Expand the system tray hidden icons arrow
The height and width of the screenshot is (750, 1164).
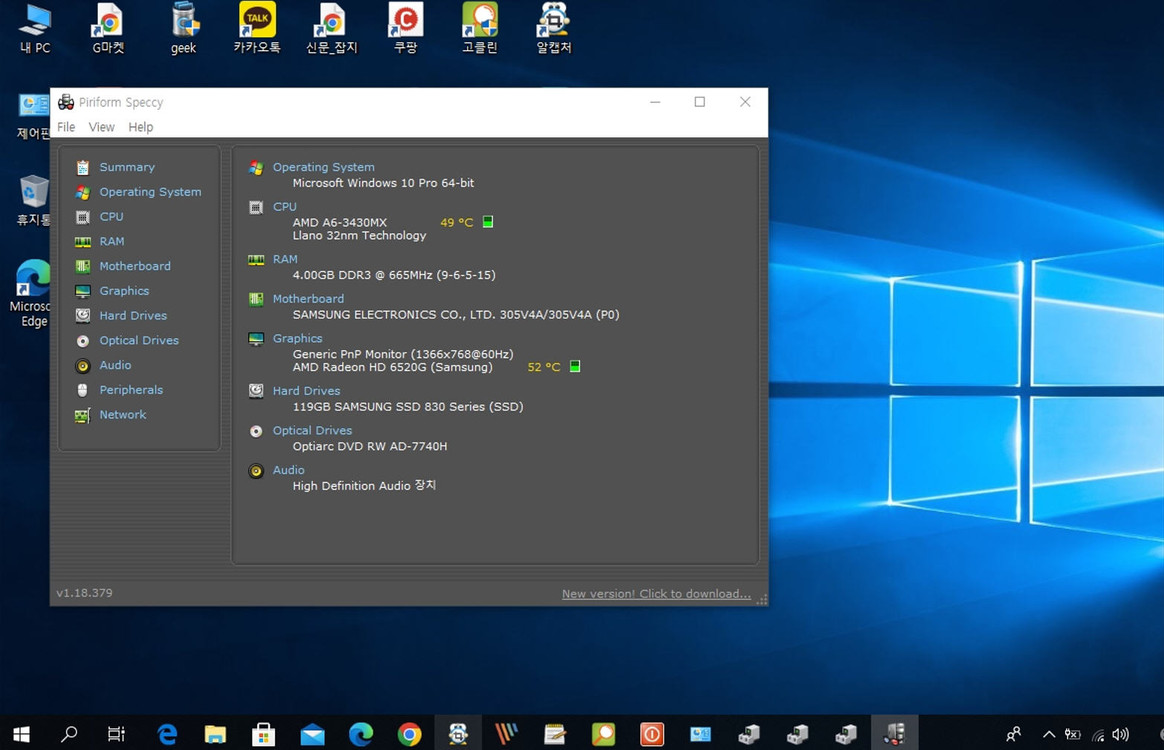(x=1048, y=734)
